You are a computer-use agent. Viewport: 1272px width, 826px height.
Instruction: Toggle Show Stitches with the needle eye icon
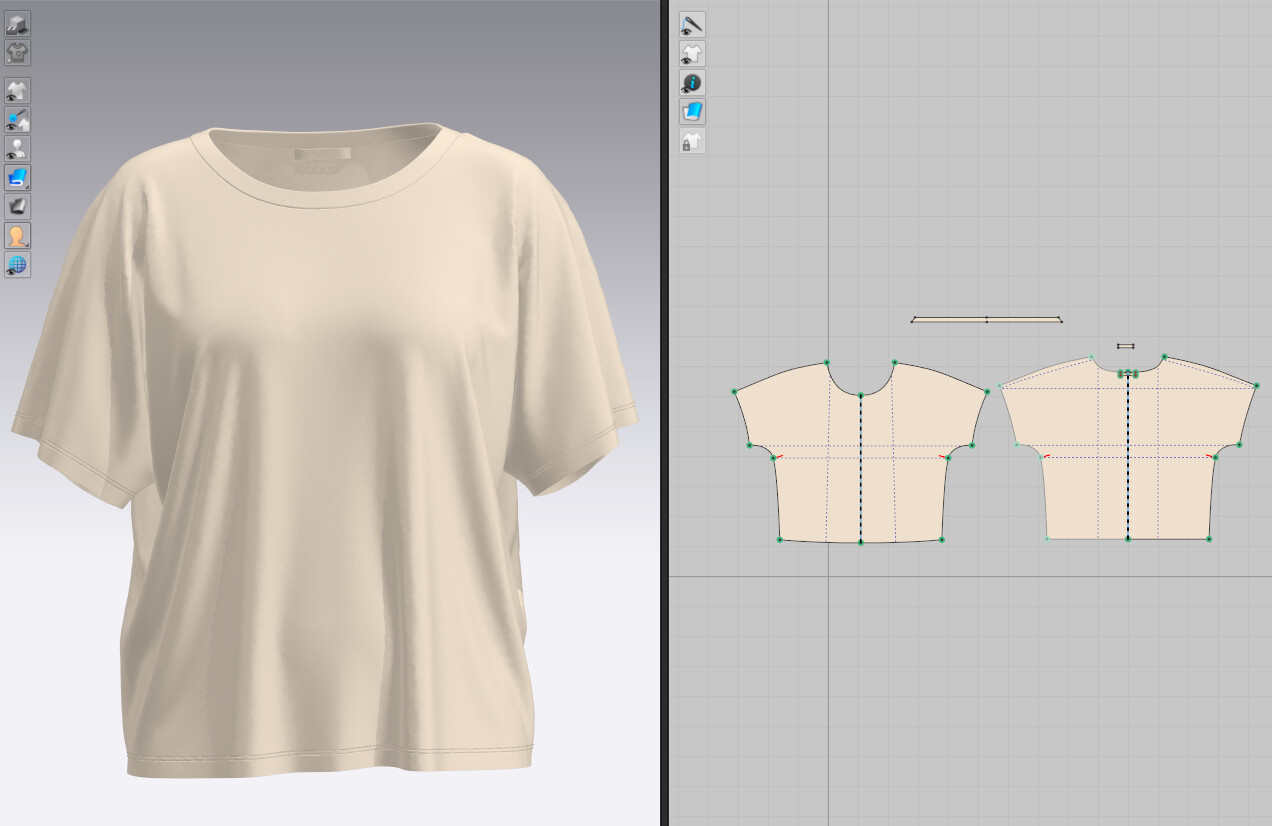(692, 25)
